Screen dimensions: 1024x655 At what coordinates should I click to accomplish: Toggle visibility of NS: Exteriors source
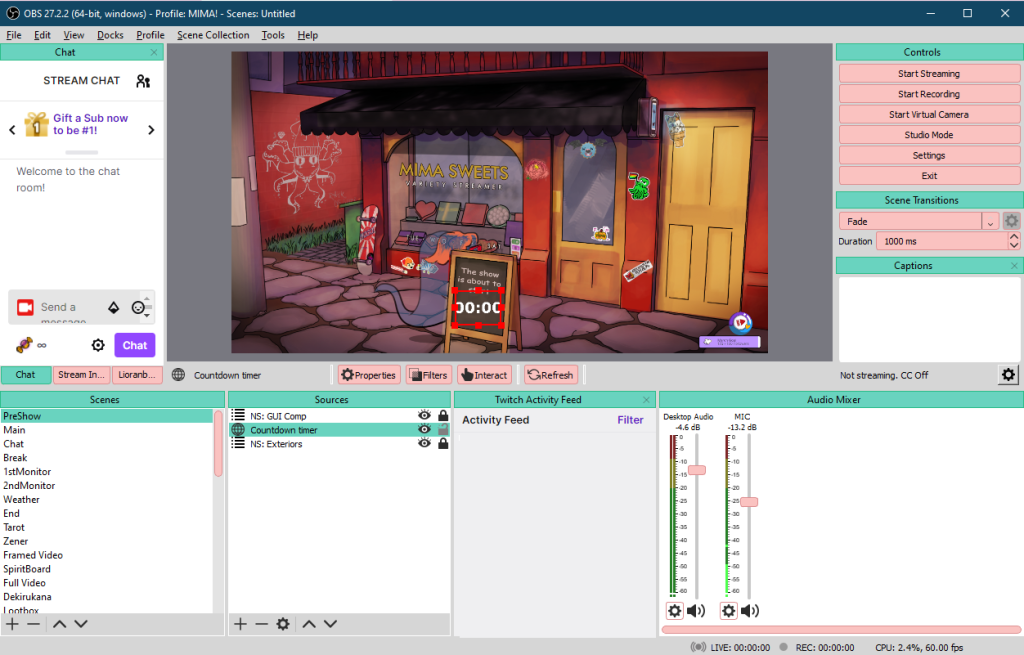(425, 444)
